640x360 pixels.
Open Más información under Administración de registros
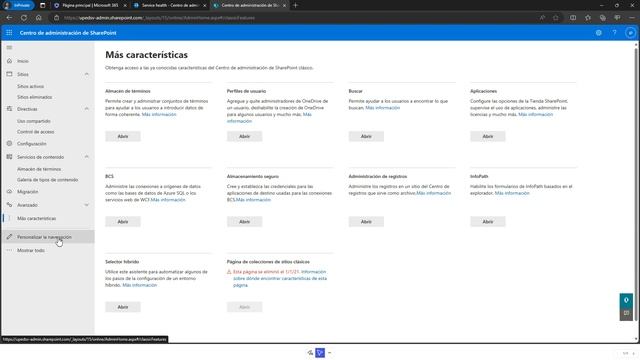[434, 193]
